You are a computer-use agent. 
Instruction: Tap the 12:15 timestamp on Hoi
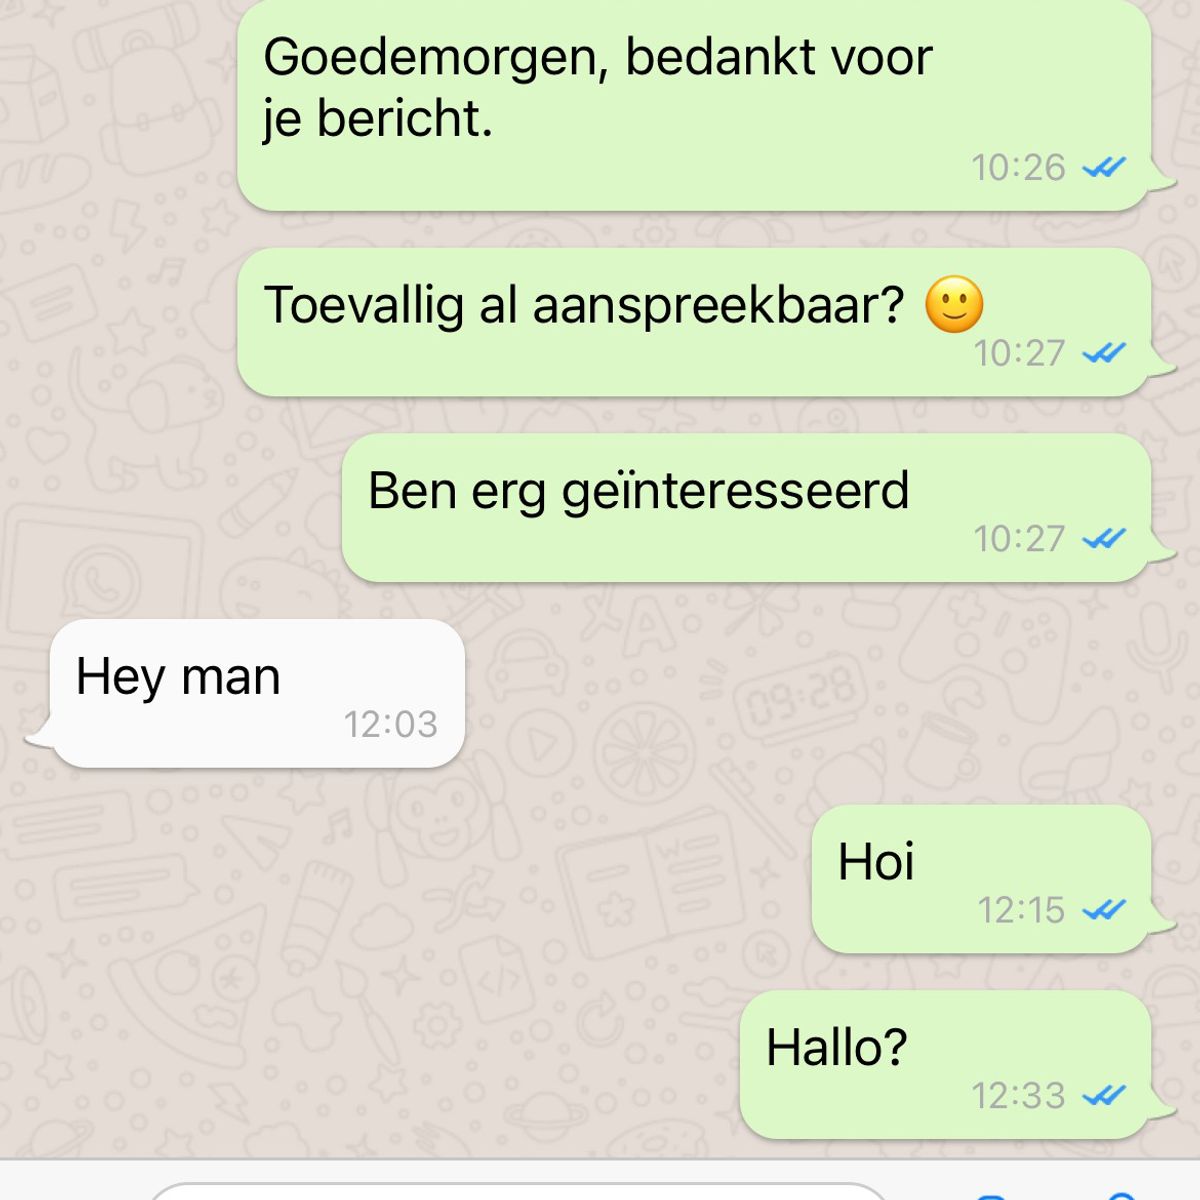click(x=1021, y=910)
